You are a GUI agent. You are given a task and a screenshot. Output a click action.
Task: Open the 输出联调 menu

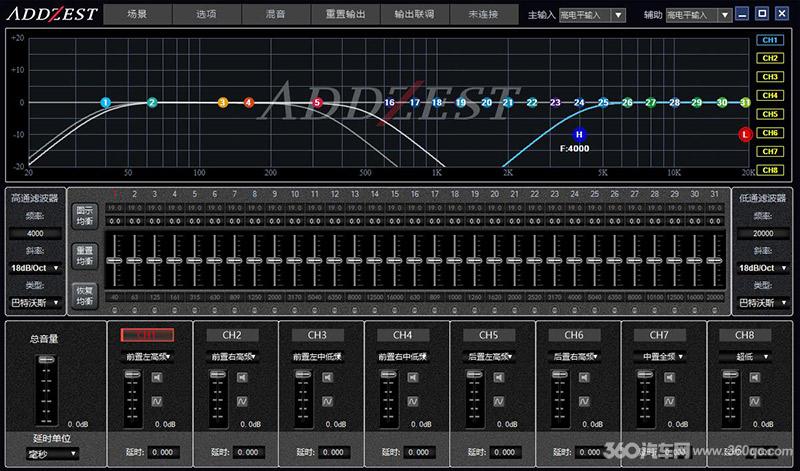coord(415,14)
